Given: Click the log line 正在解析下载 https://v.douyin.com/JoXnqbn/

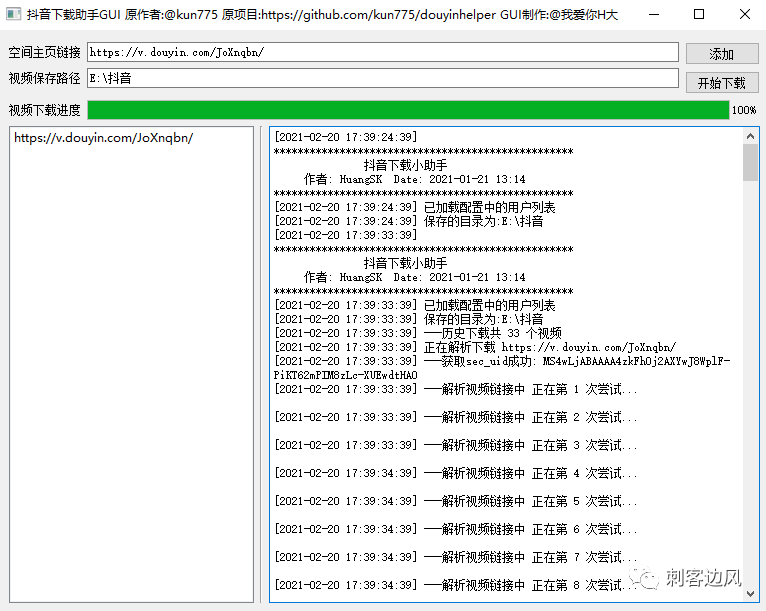Looking at the screenshot, I should (475, 347).
